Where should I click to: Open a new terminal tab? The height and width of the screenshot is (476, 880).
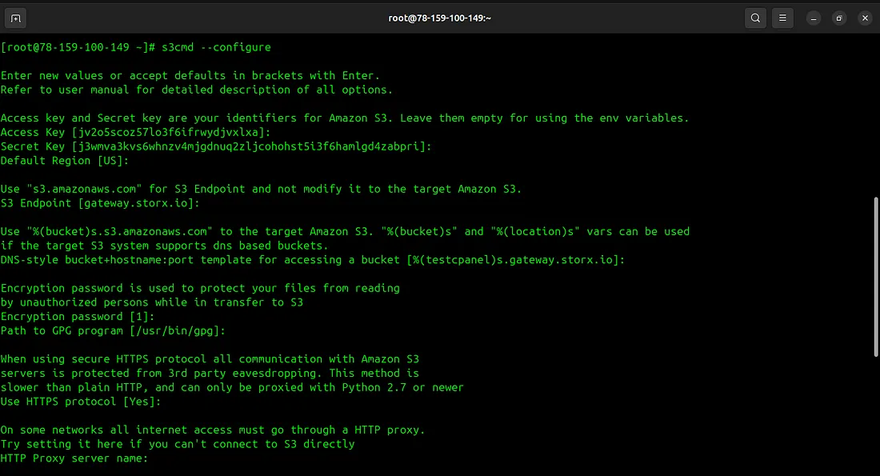(x=19, y=18)
